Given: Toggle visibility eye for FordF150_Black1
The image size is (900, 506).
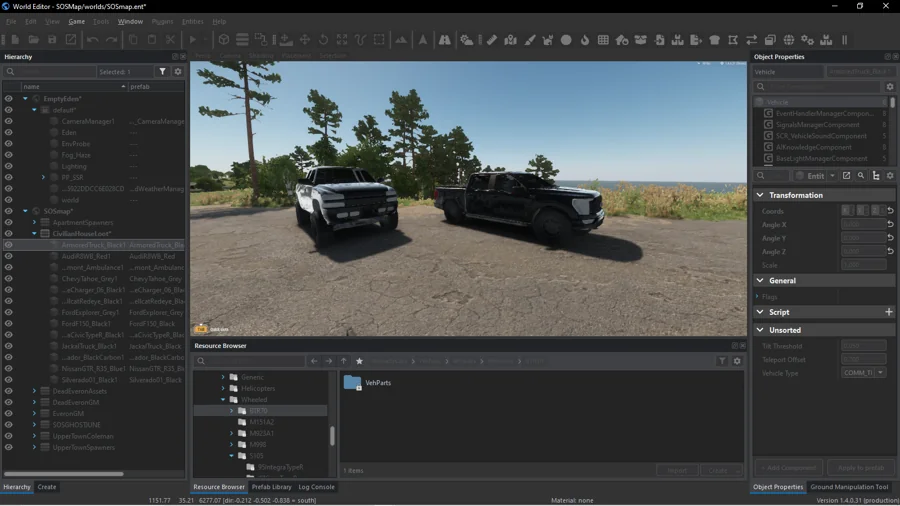Looking at the screenshot, I should [9, 324].
